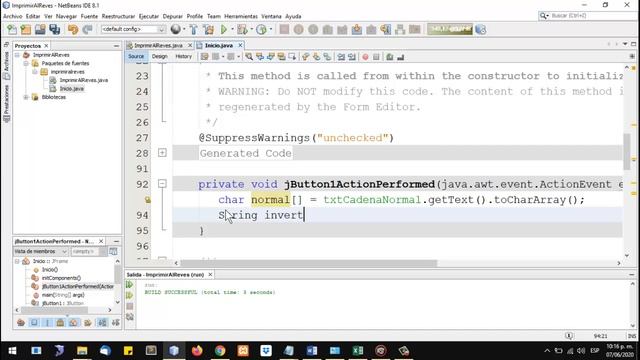Click the Undo toolbar icon

click(73, 29)
